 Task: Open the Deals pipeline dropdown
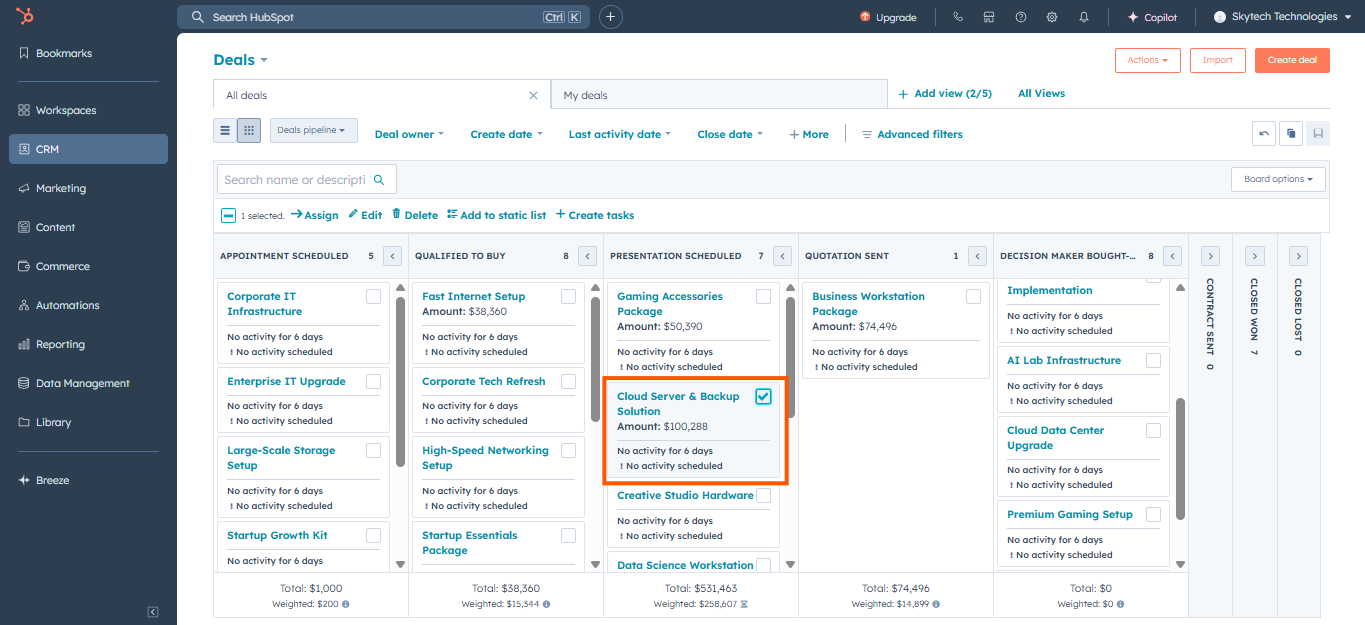[313, 130]
